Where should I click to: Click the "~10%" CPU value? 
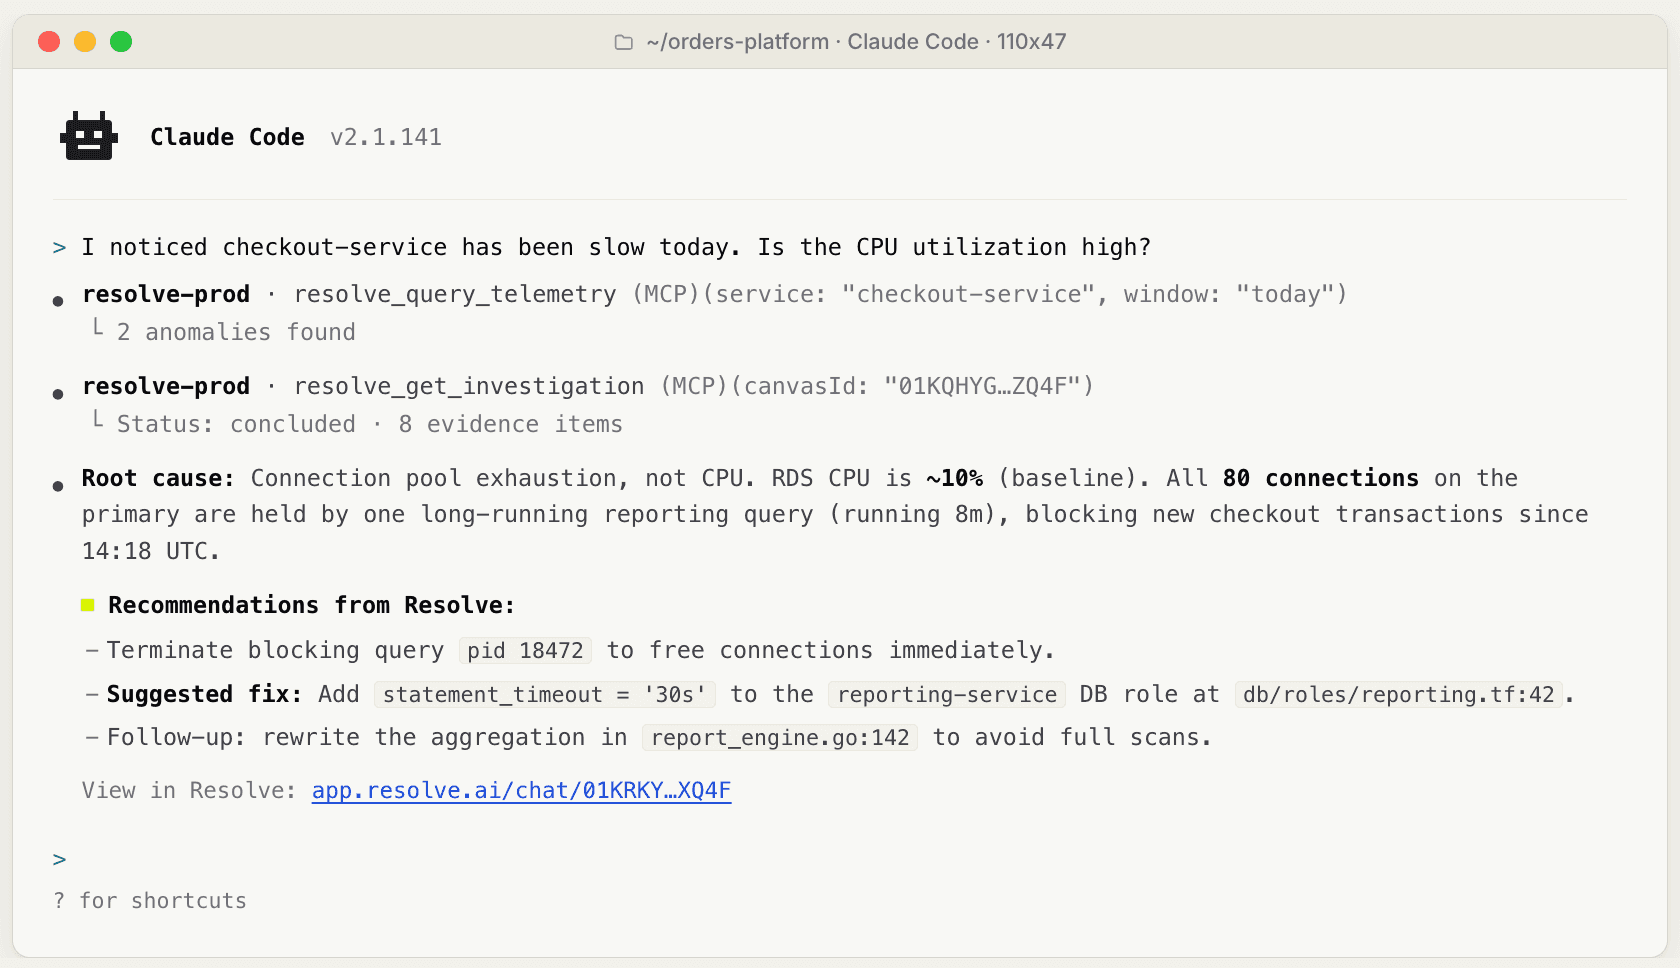(954, 478)
